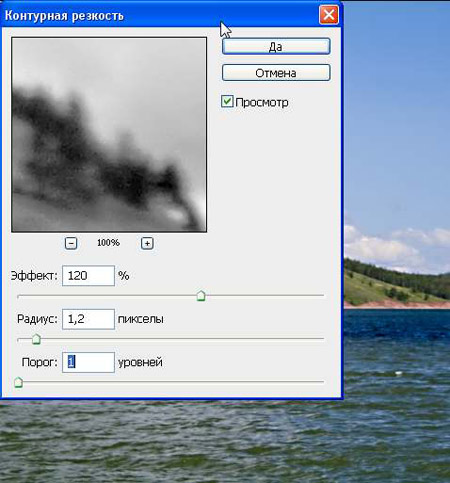450x483 pixels.
Task: Cancel via the Отмена button
Action: pyautogui.click(x=276, y=73)
